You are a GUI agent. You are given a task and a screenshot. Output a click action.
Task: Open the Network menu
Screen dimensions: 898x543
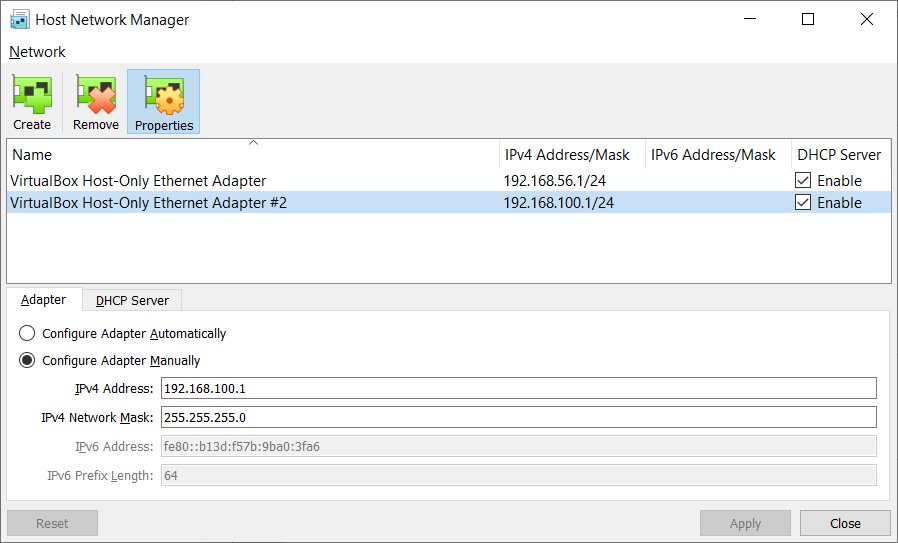click(37, 52)
